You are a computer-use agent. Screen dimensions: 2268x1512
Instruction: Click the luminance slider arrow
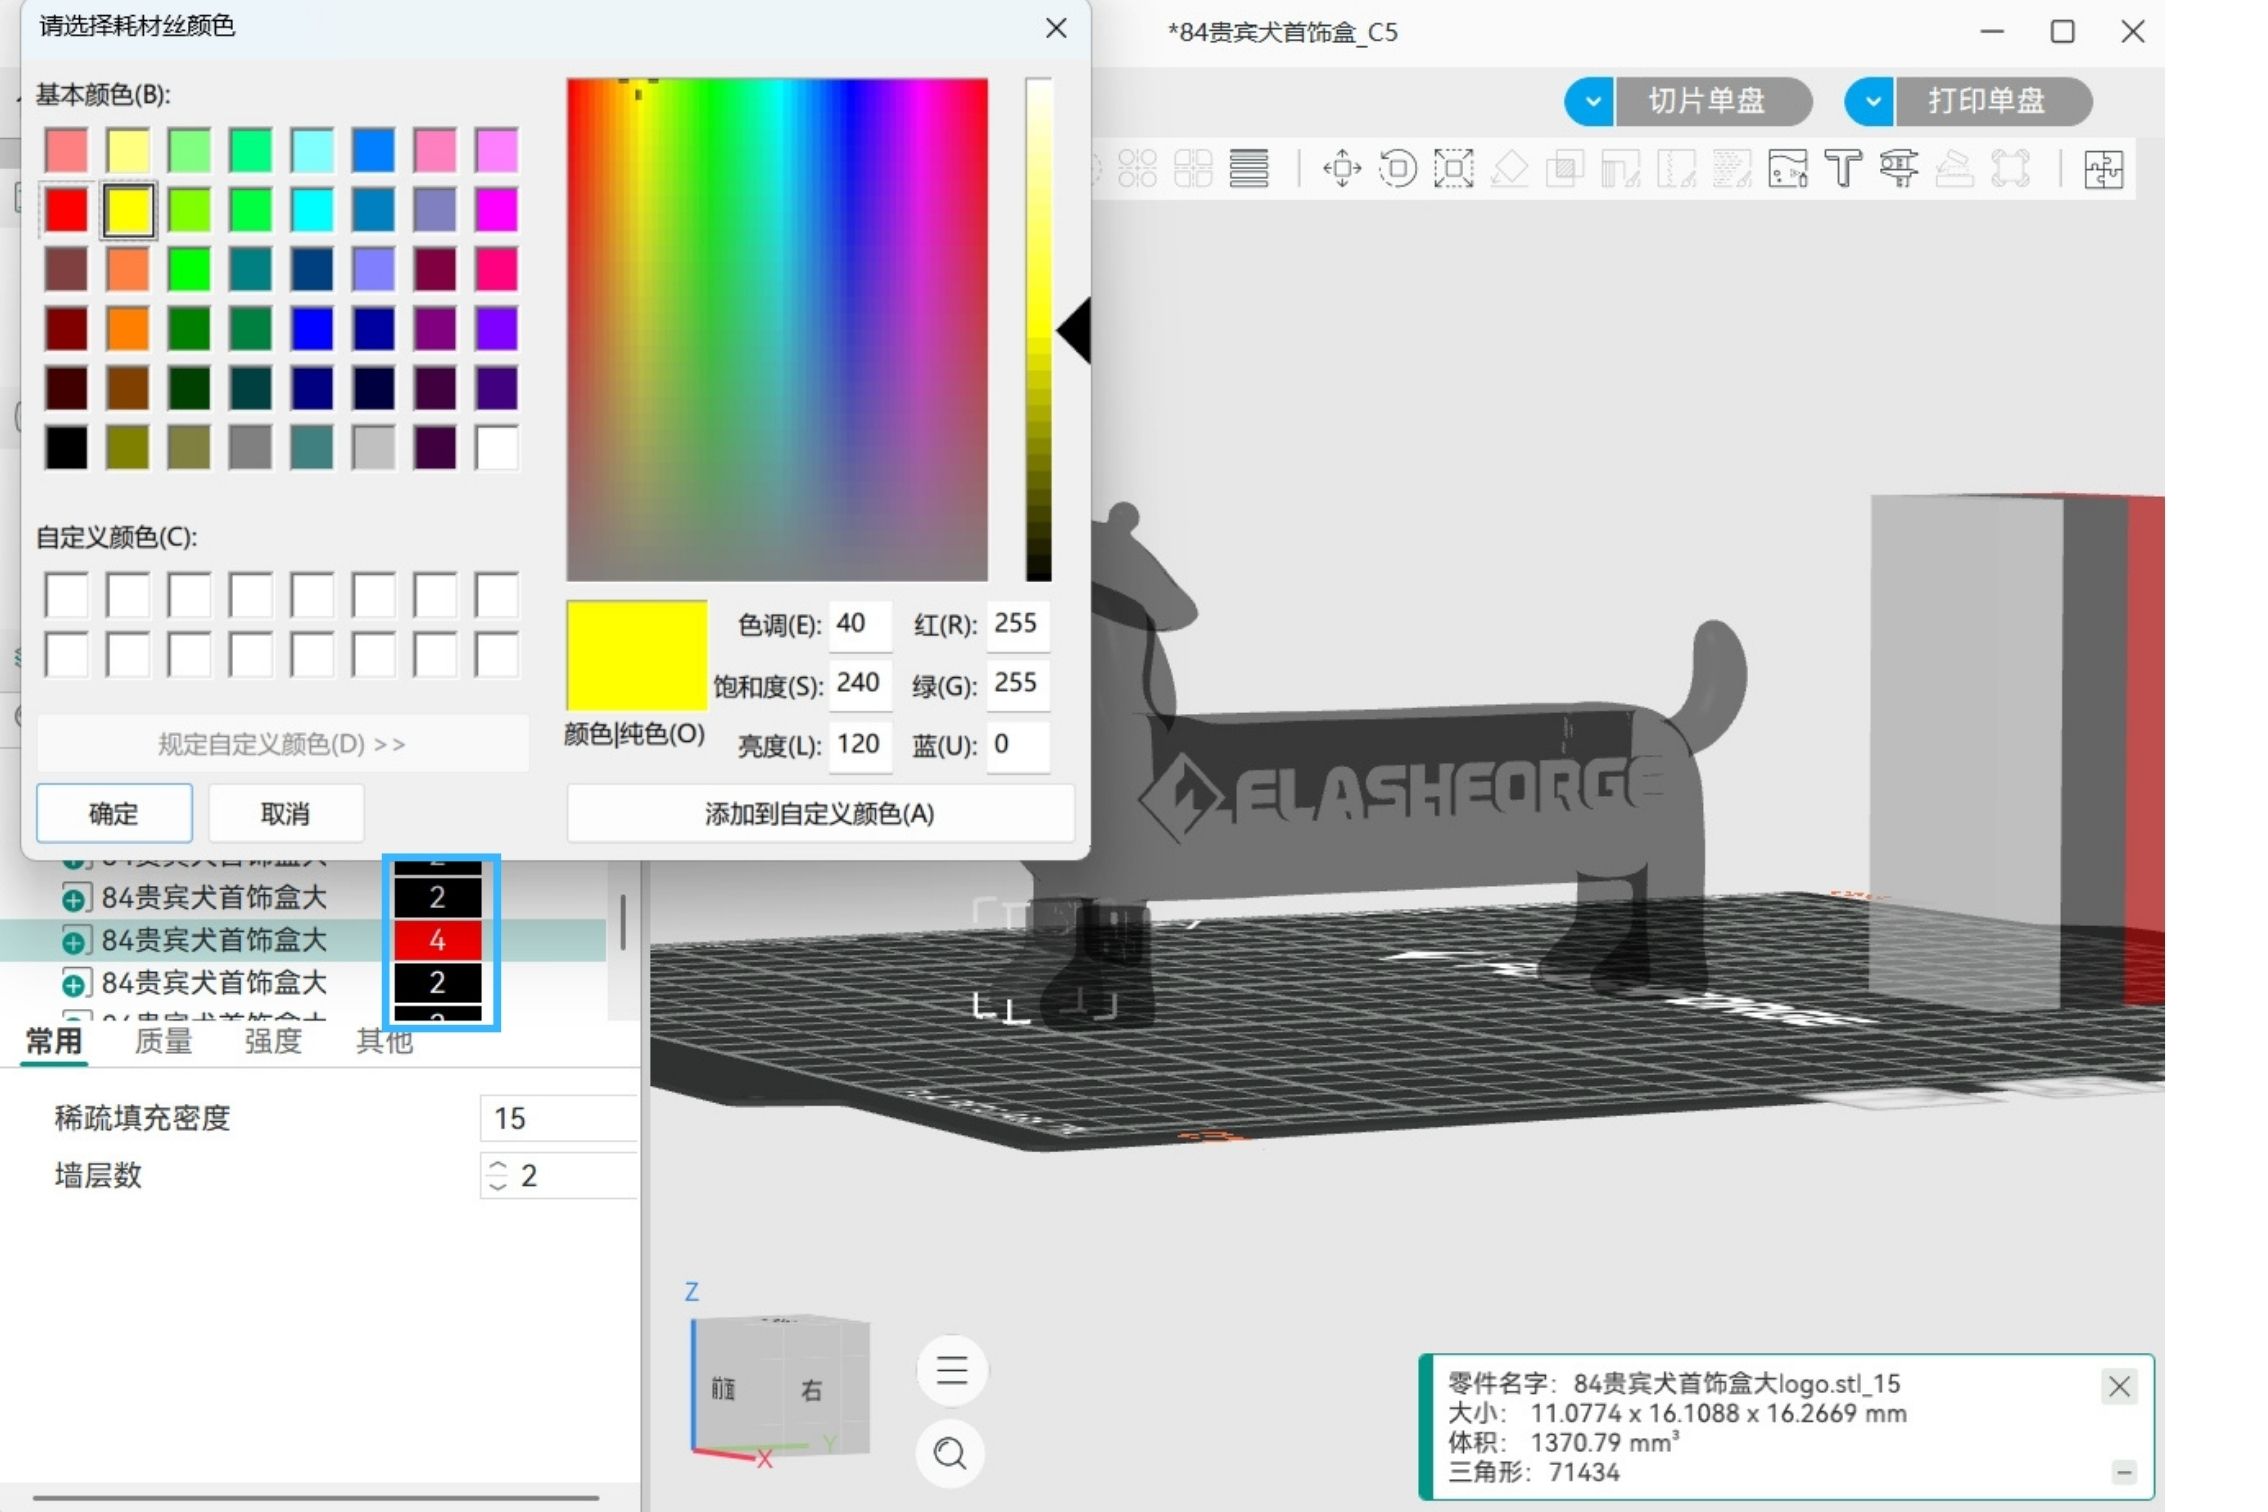pyautogui.click(x=1073, y=330)
